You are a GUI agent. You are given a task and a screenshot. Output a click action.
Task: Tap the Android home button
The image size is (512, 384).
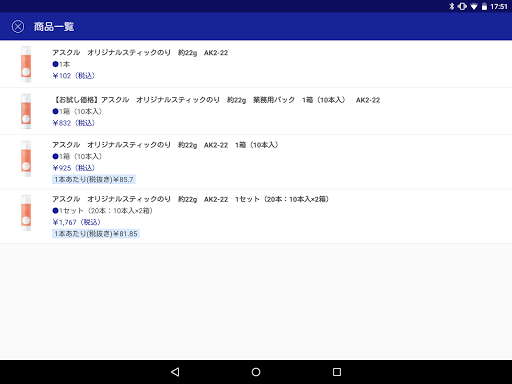click(x=256, y=372)
